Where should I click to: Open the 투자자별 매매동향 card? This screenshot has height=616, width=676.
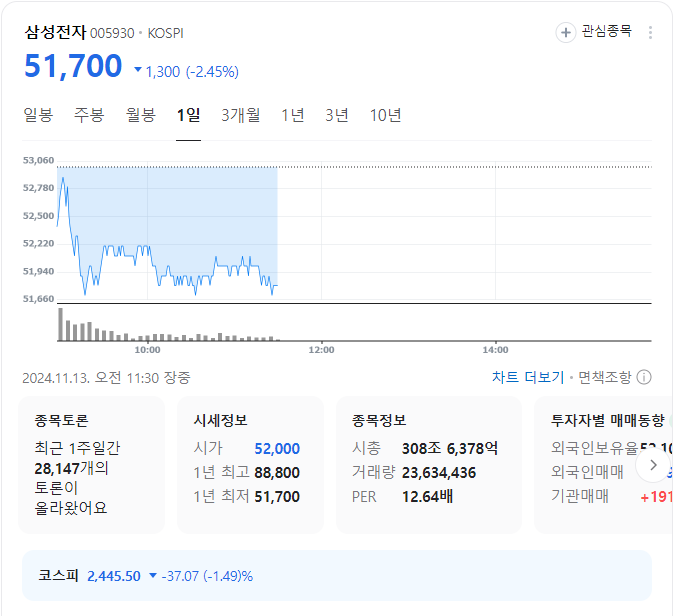pos(604,465)
